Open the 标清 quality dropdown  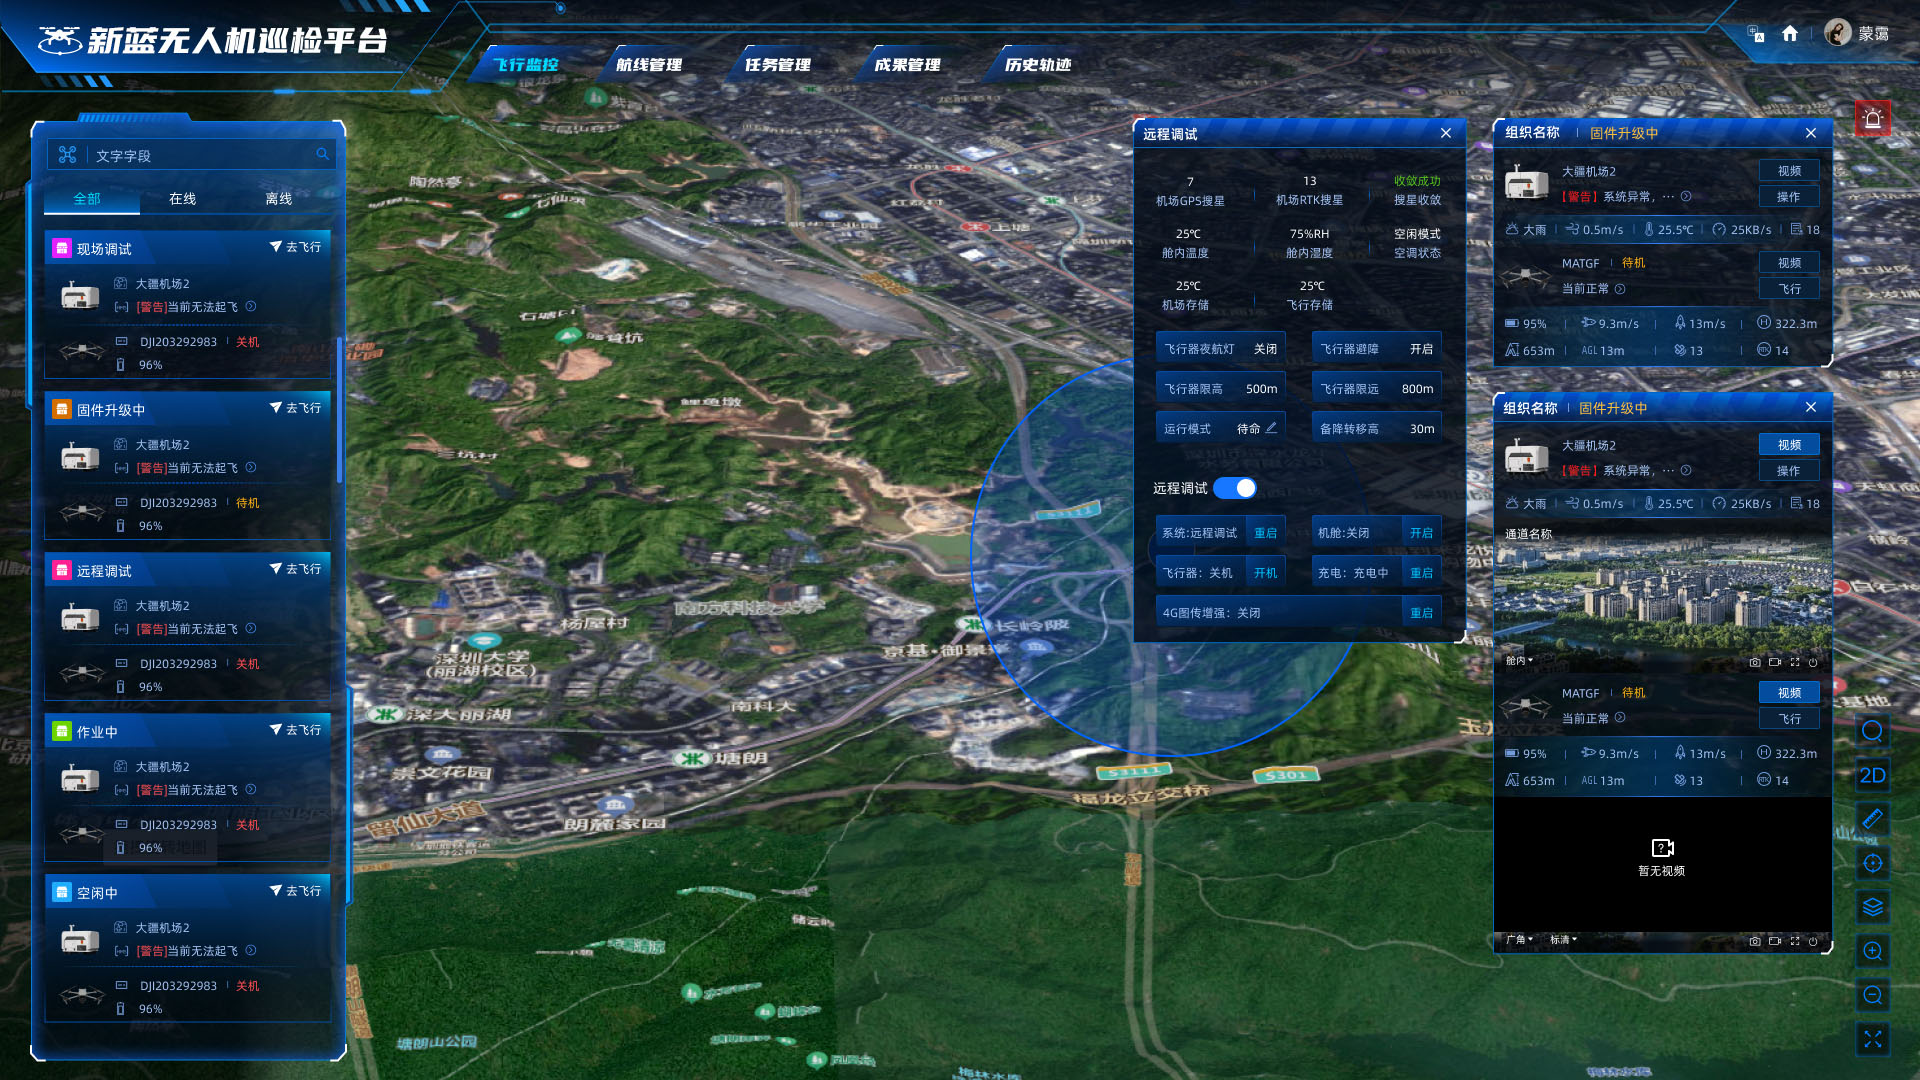tap(1563, 940)
